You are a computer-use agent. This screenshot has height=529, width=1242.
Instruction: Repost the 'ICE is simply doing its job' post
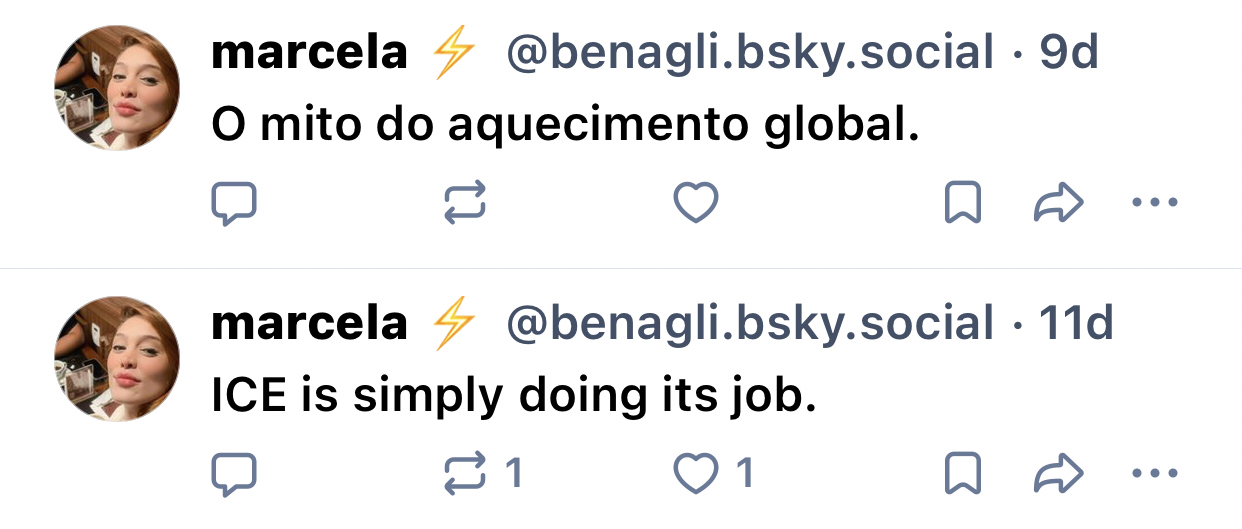(465, 474)
